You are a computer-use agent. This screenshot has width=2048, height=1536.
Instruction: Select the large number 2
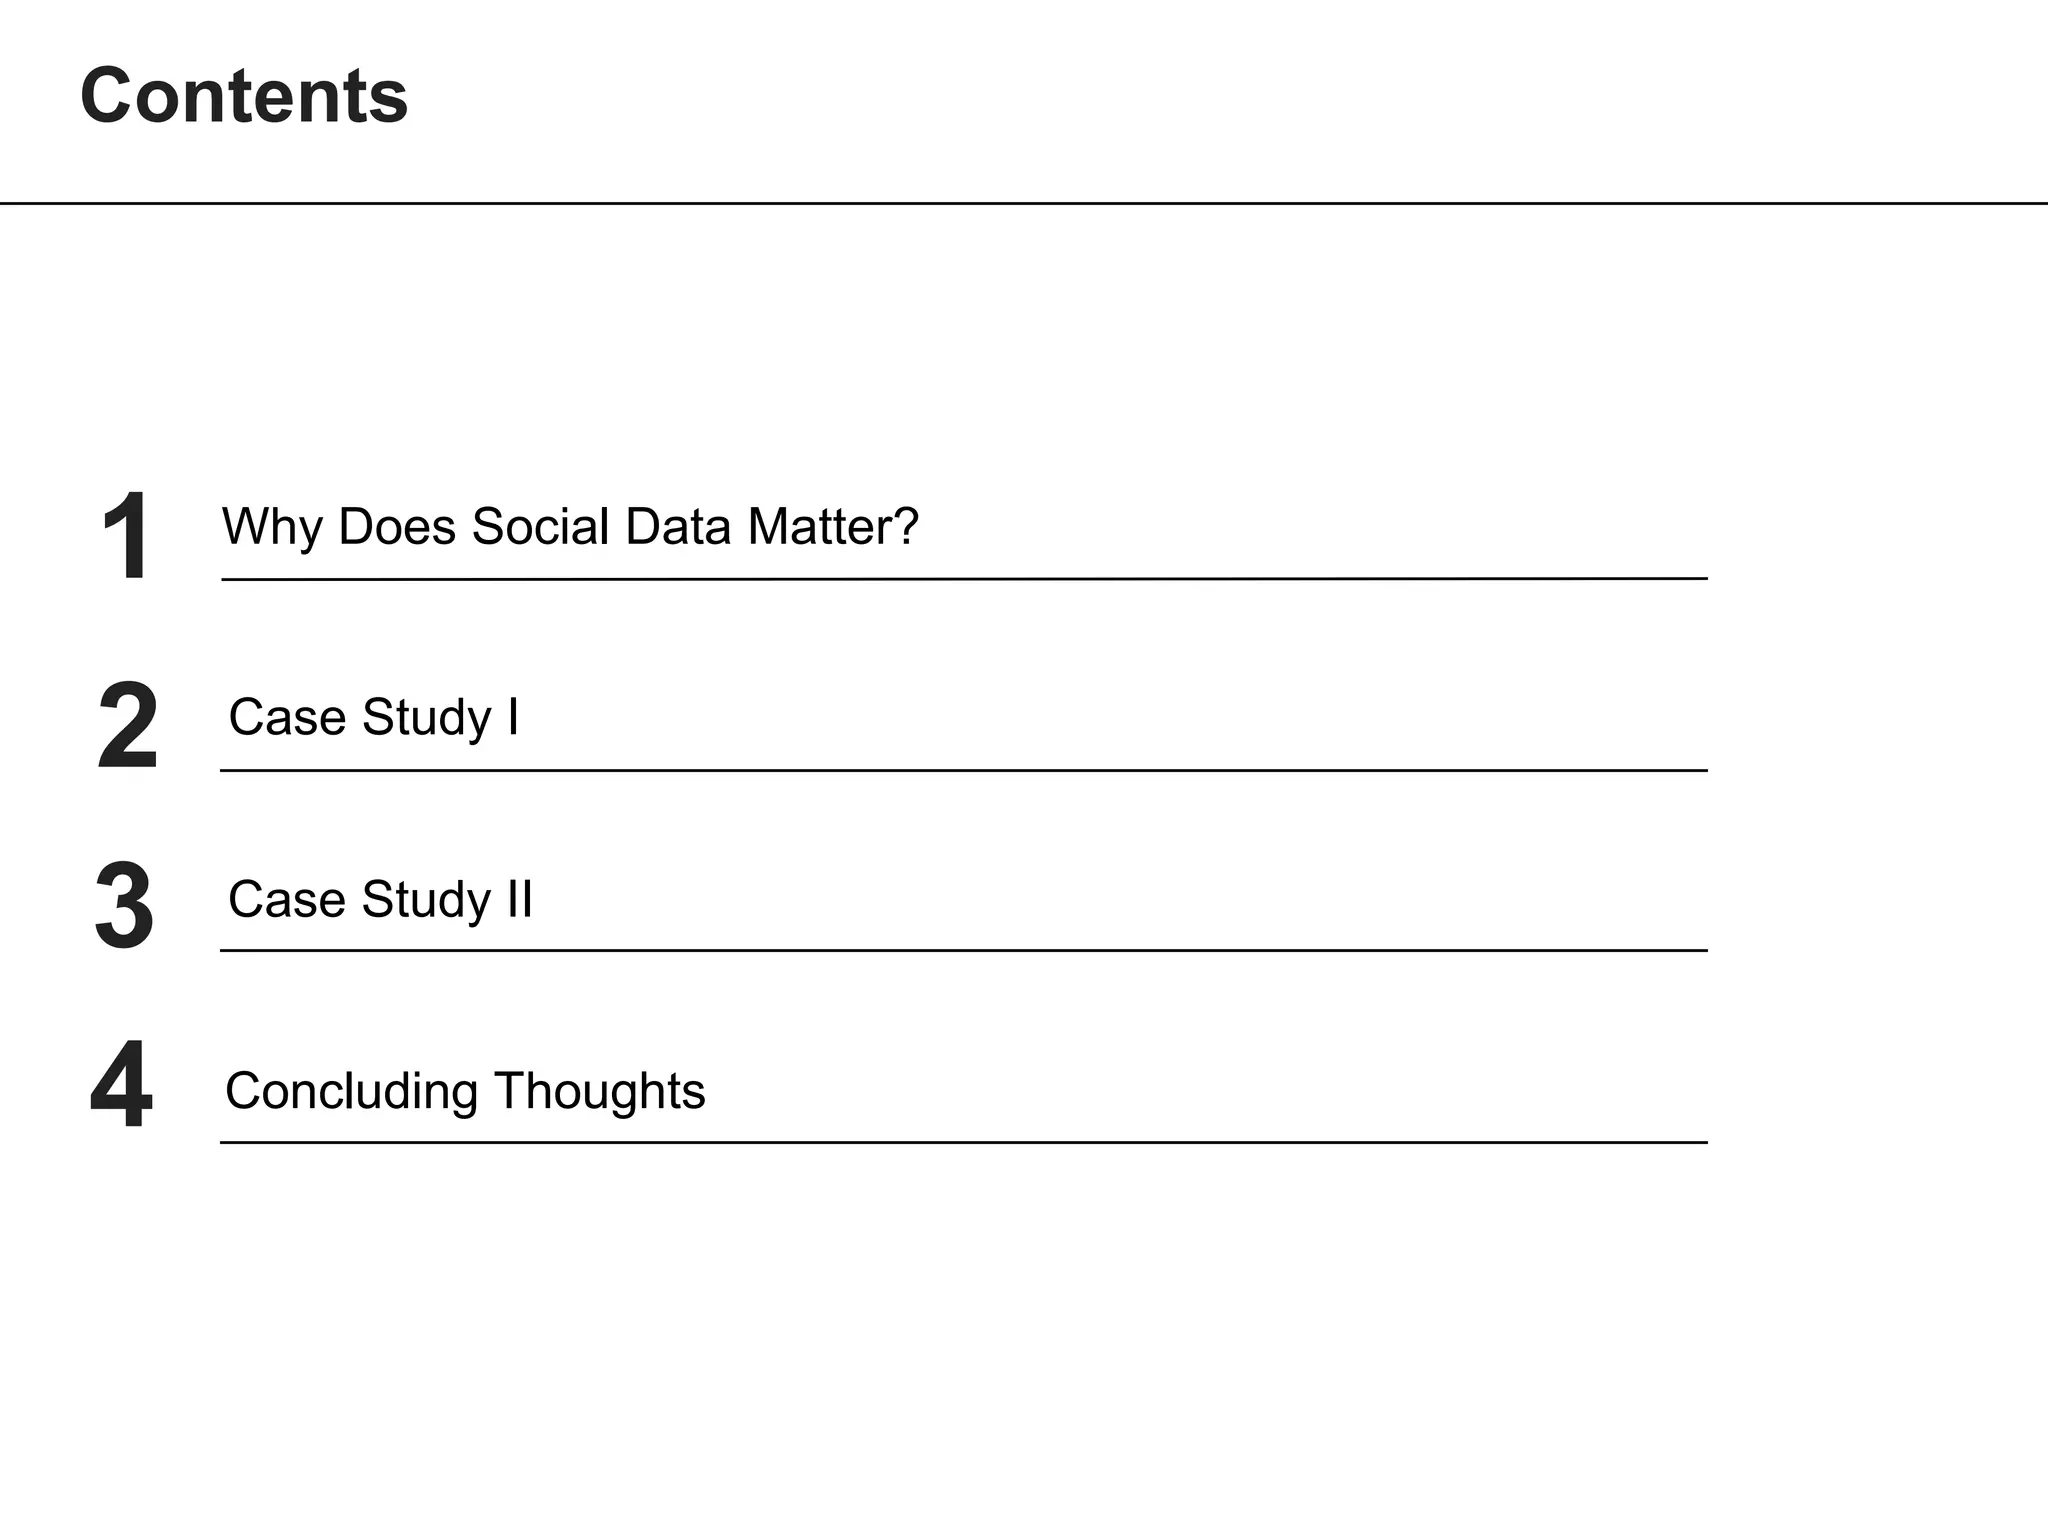click(127, 726)
